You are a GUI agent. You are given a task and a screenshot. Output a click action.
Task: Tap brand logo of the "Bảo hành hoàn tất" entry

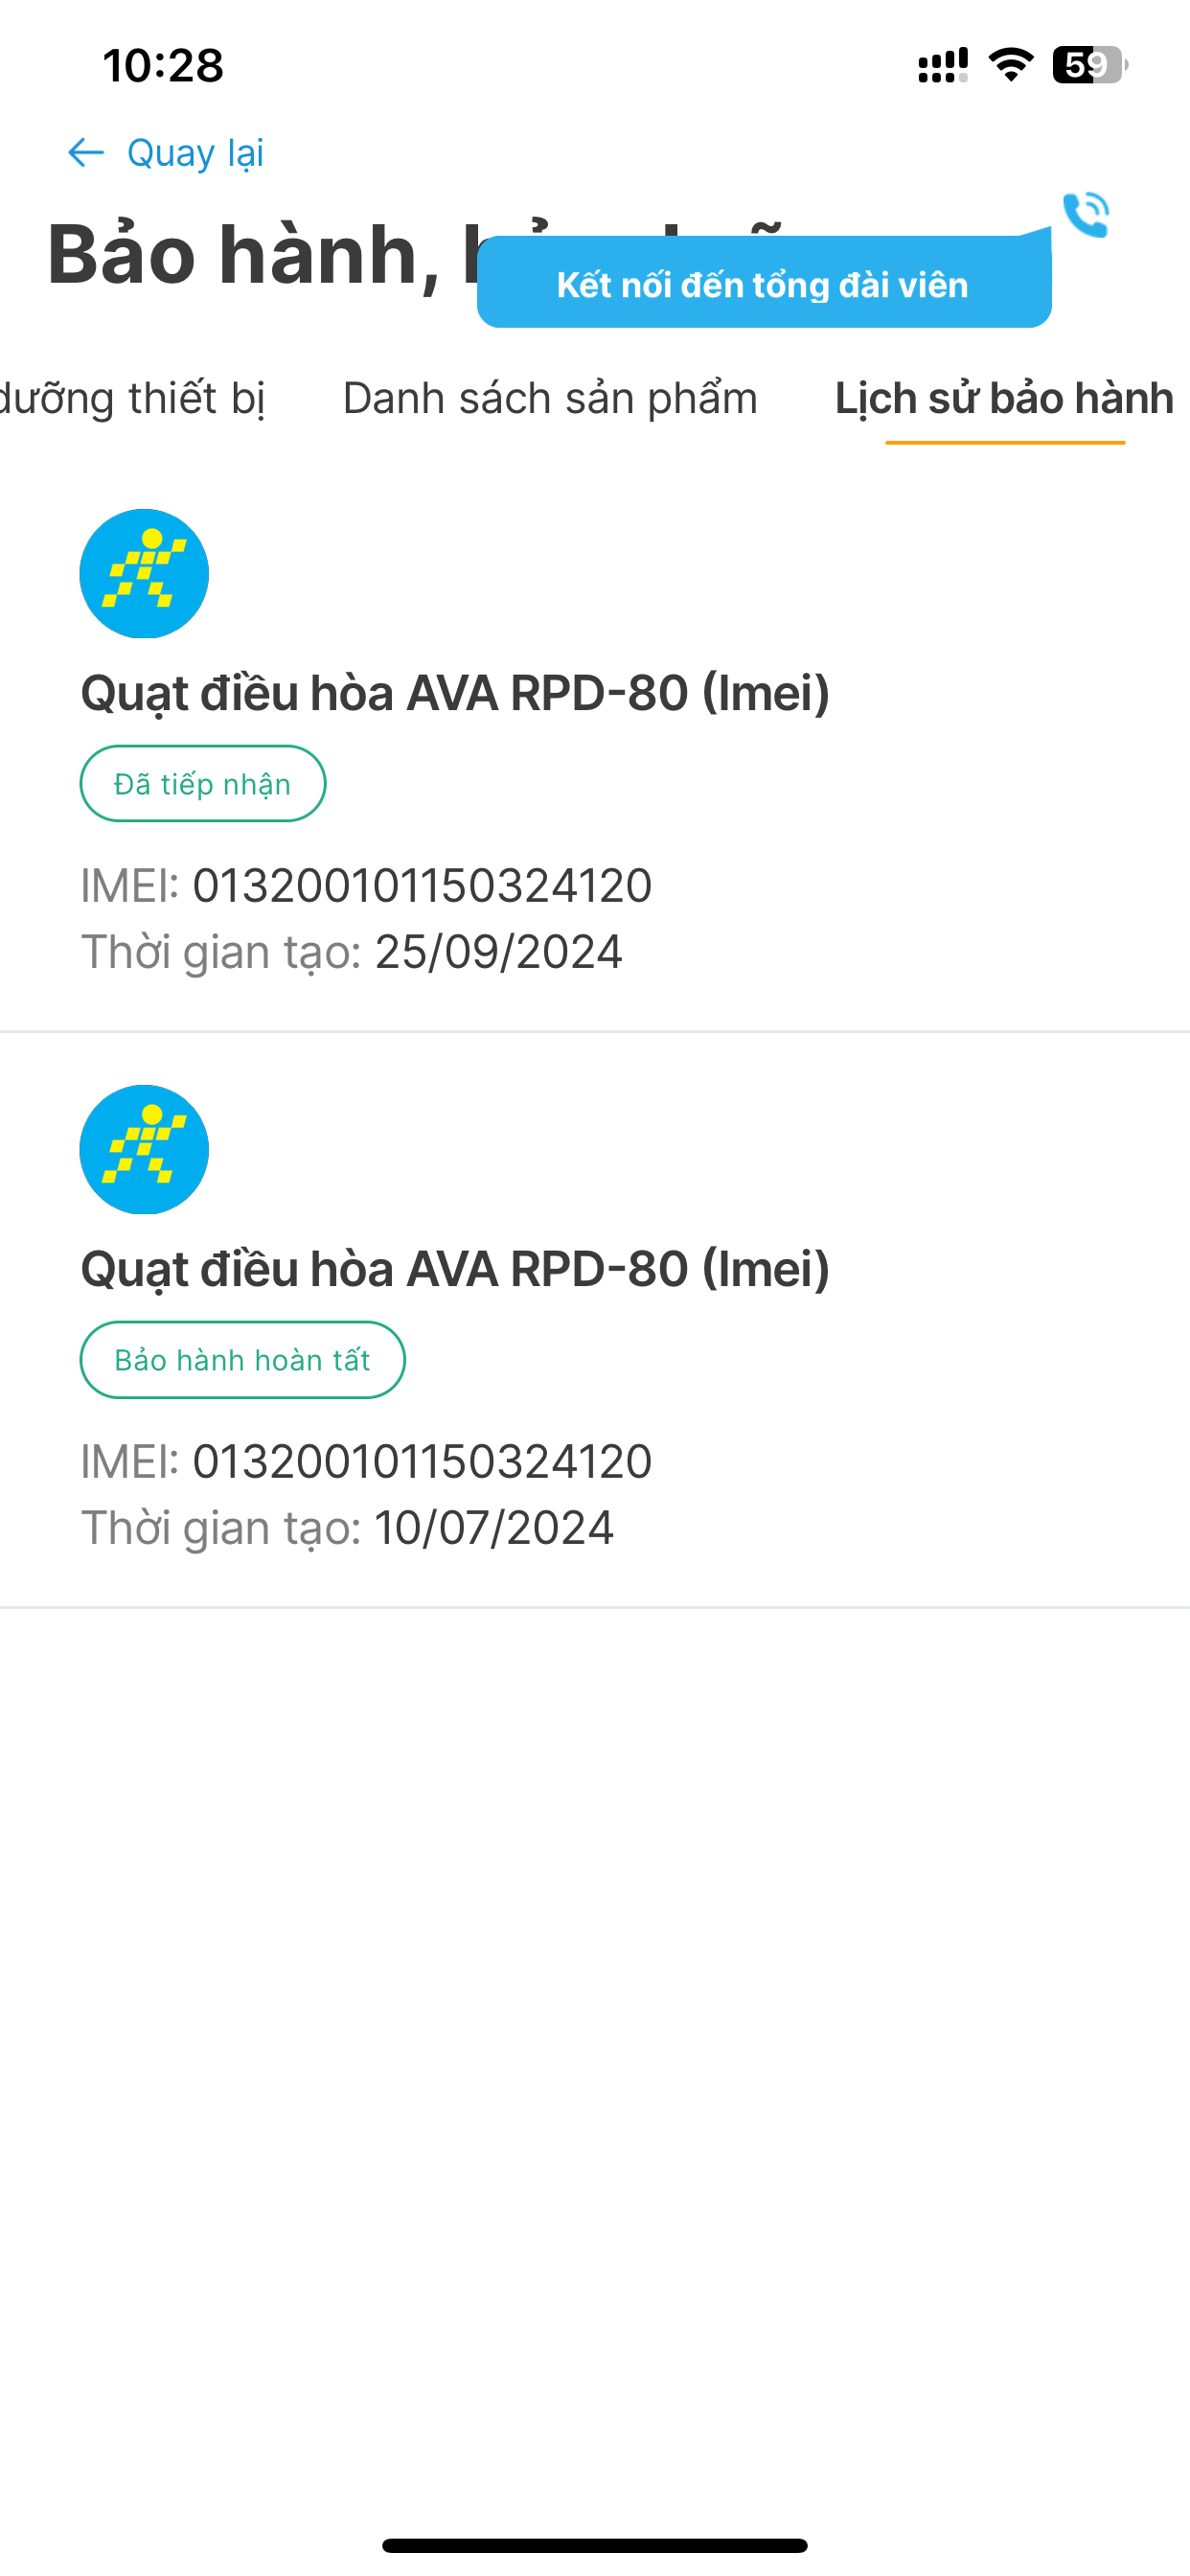click(x=144, y=1149)
